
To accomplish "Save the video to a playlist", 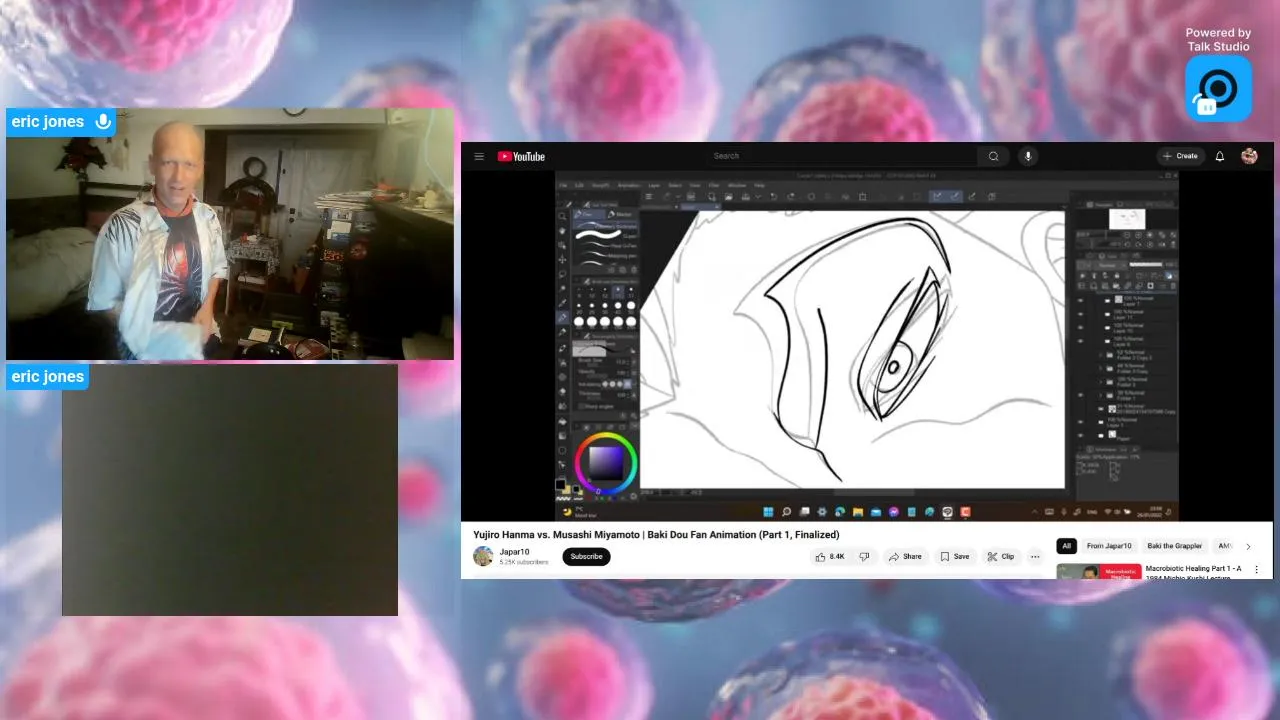I will 955,556.
